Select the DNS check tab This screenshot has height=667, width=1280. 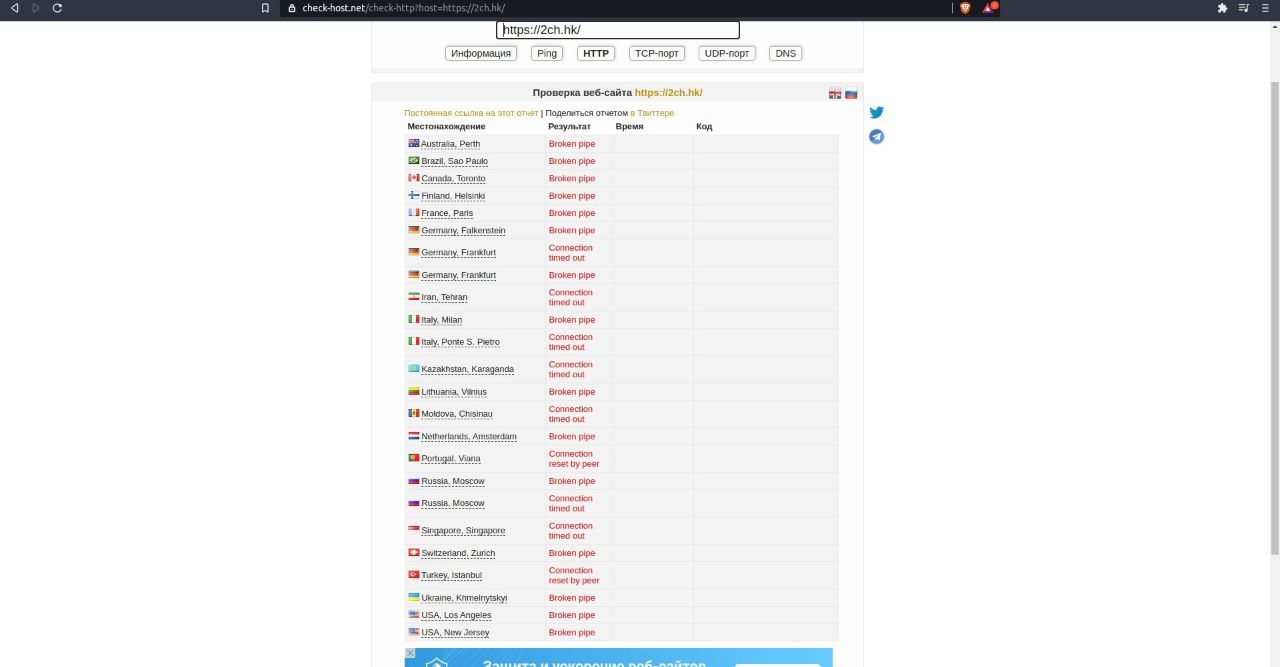pos(786,53)
